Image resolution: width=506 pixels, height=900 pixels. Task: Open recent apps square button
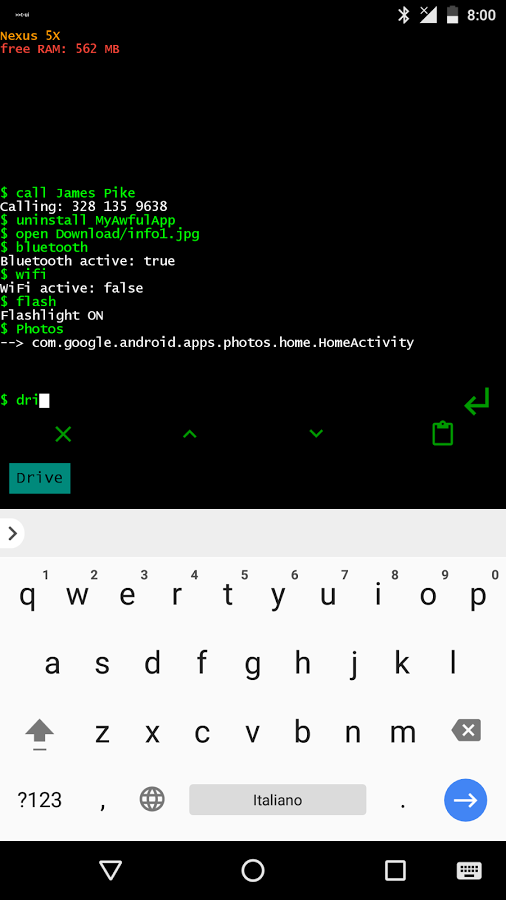[395, 871]
